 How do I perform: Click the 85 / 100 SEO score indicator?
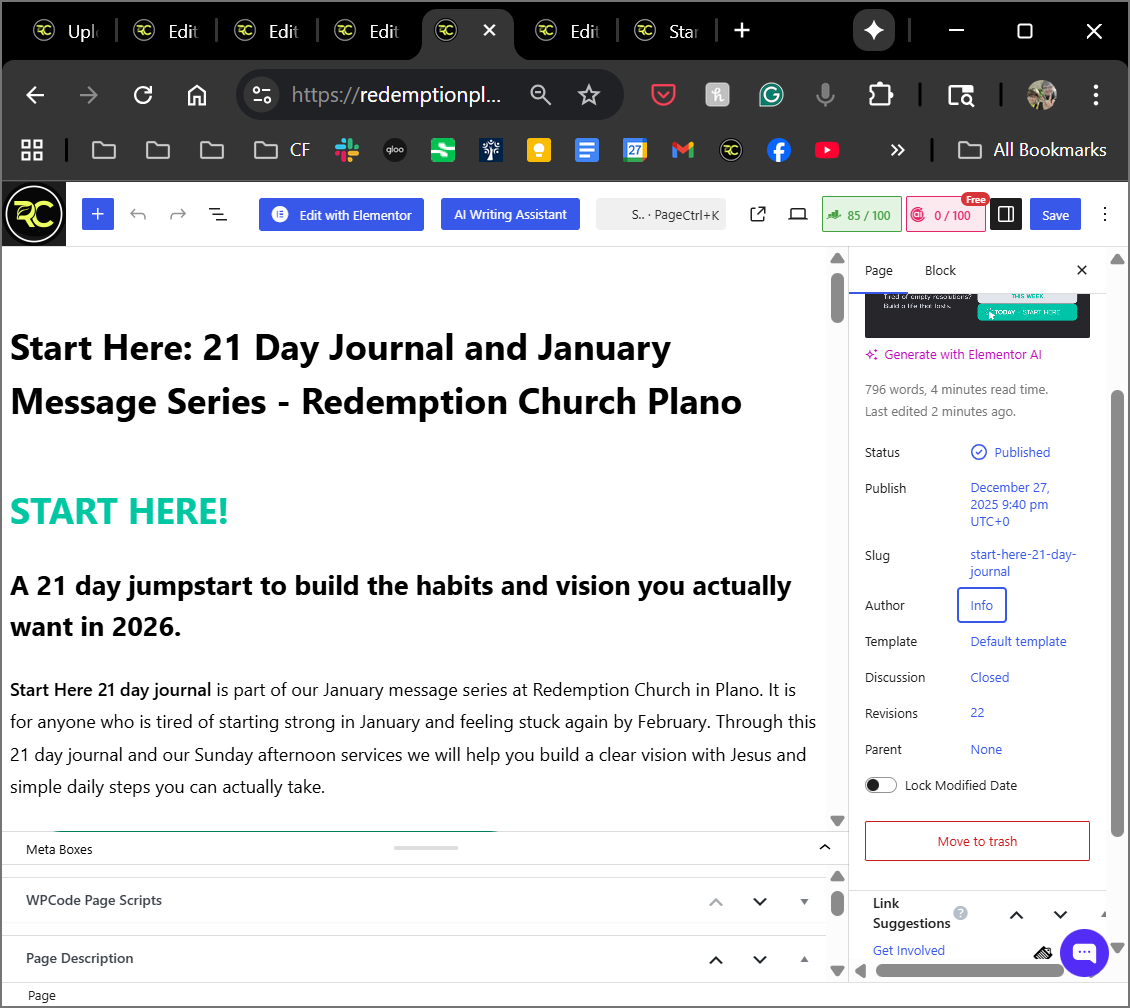pos(861,214)
